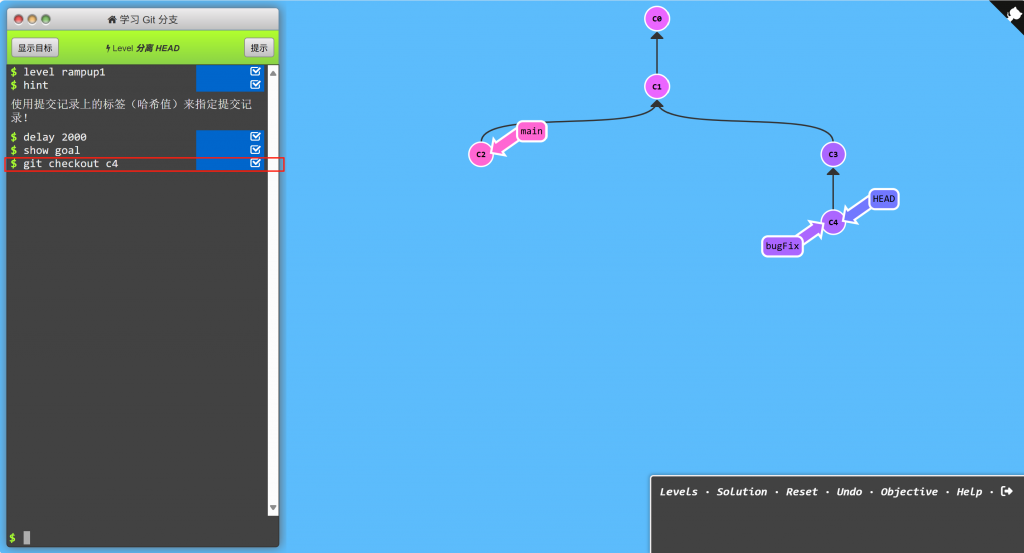Click Undo in the bottom toolbar

point(849,492)
